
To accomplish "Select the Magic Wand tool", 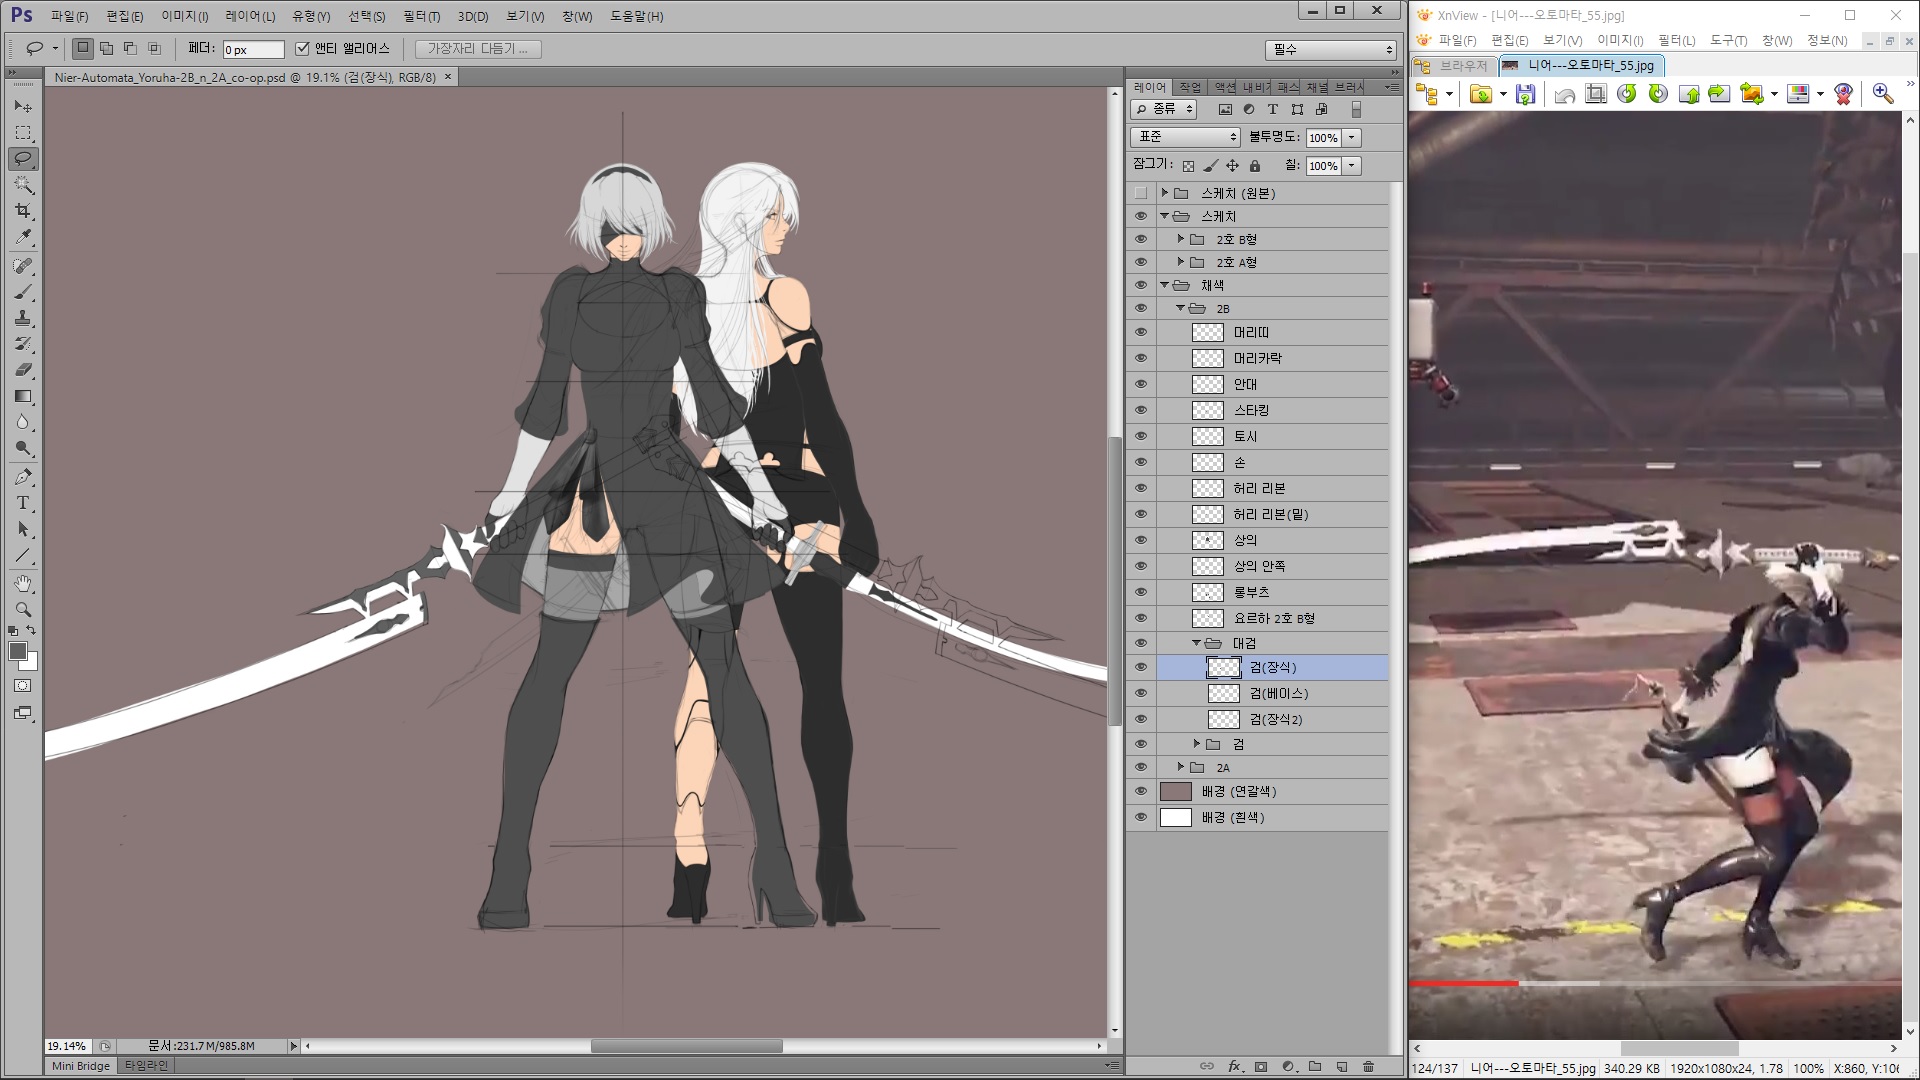I will [23, 185].
